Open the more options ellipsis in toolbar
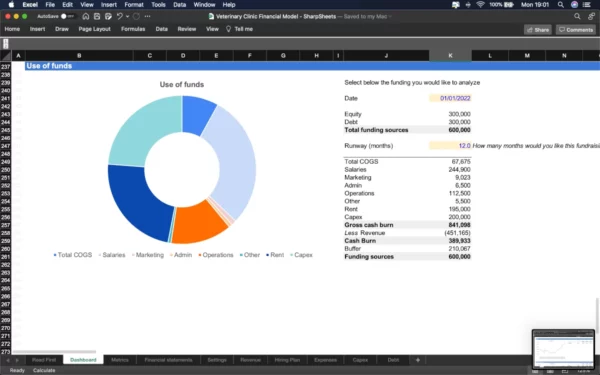 pos(147,16)
